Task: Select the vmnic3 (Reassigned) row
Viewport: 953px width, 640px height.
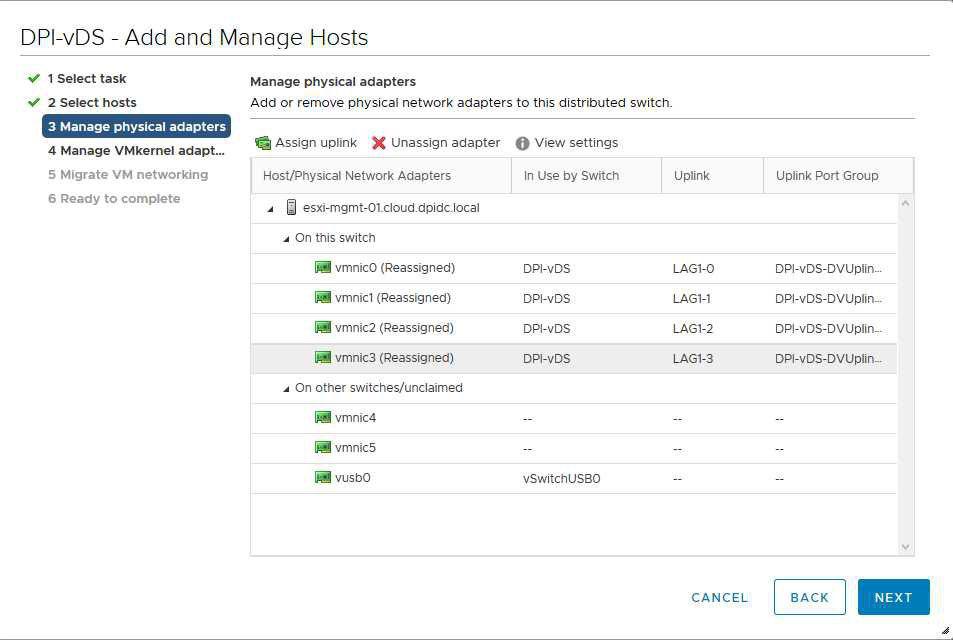Action: tap(574, 358)
